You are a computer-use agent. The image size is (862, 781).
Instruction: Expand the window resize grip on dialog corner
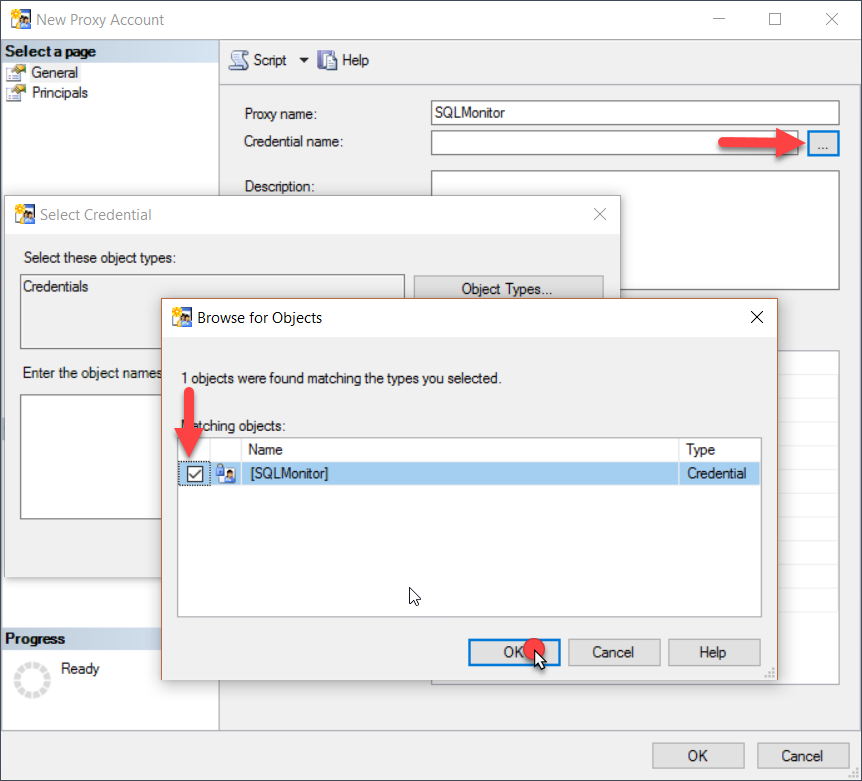coord(768,672)
